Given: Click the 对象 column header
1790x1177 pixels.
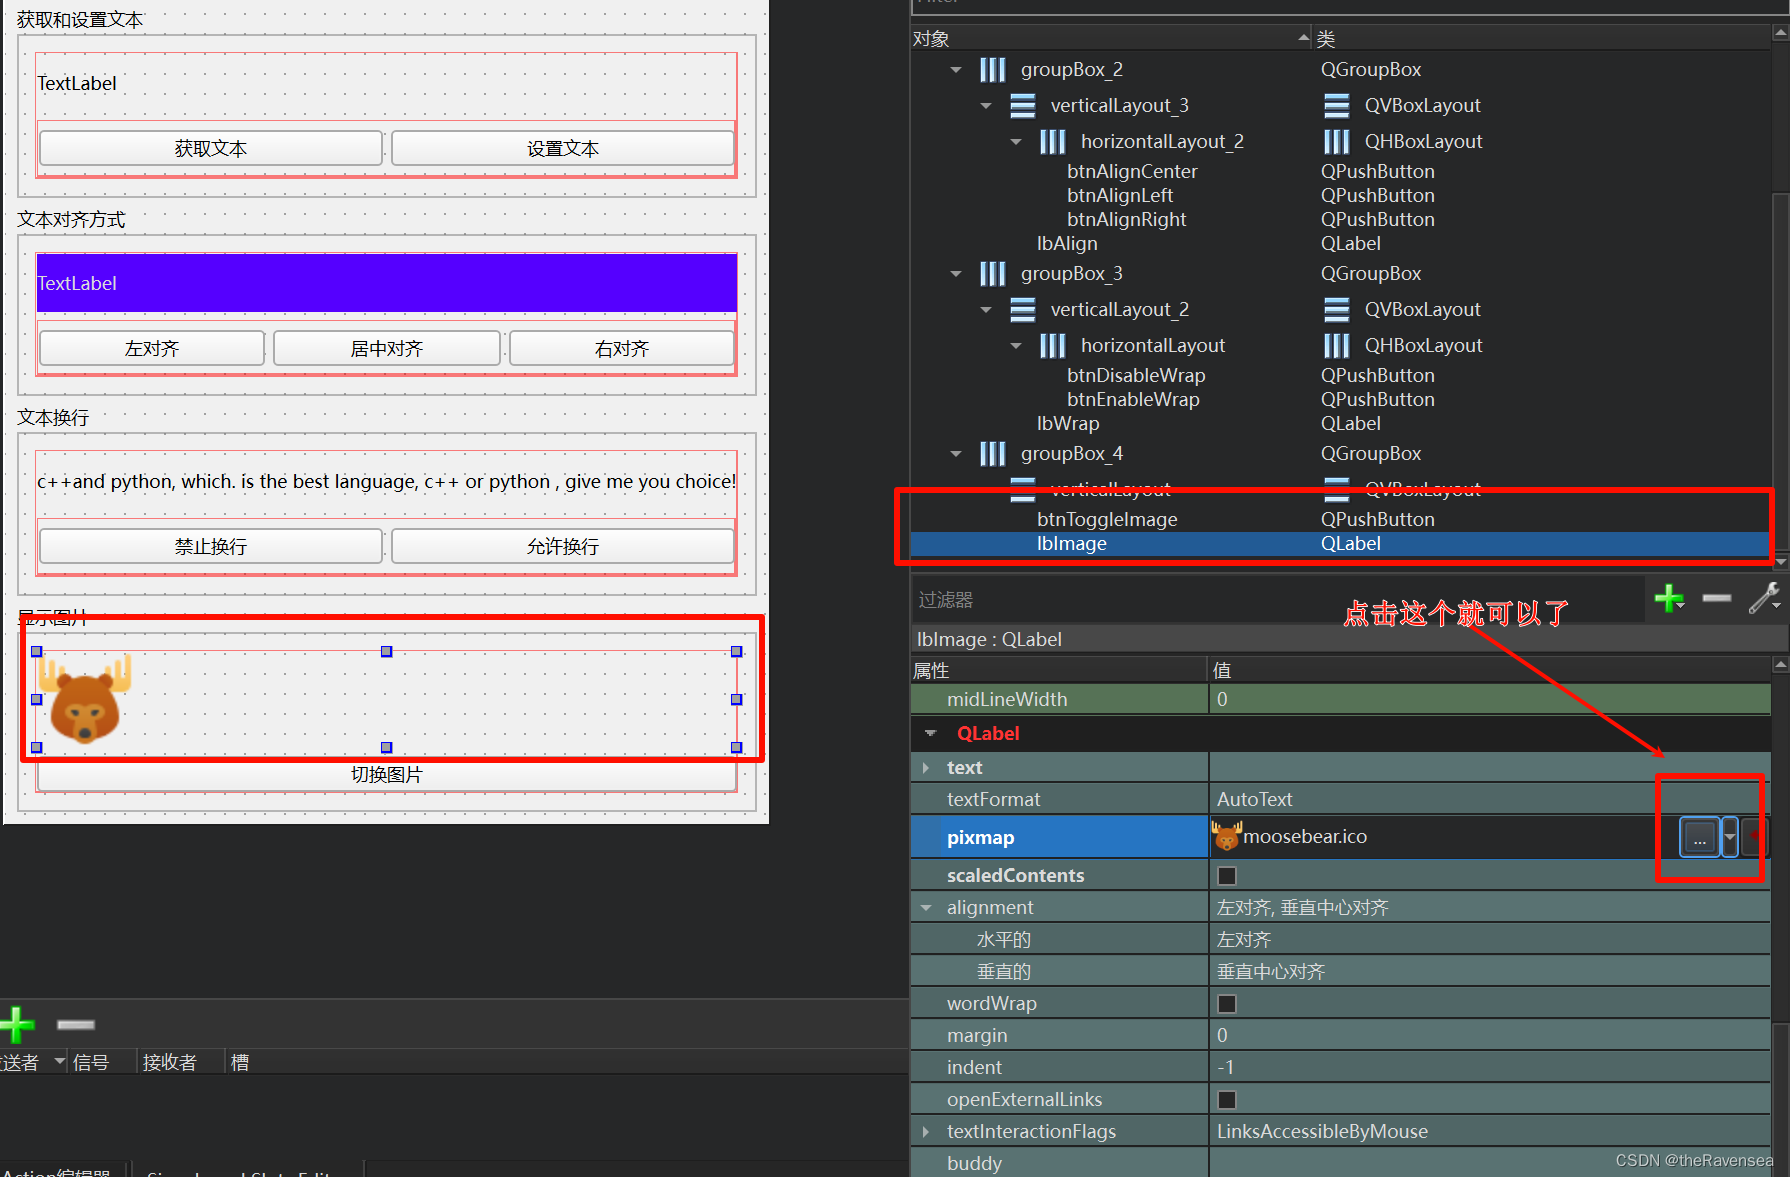Looking at the screenshot, I should click(1111, 39).
